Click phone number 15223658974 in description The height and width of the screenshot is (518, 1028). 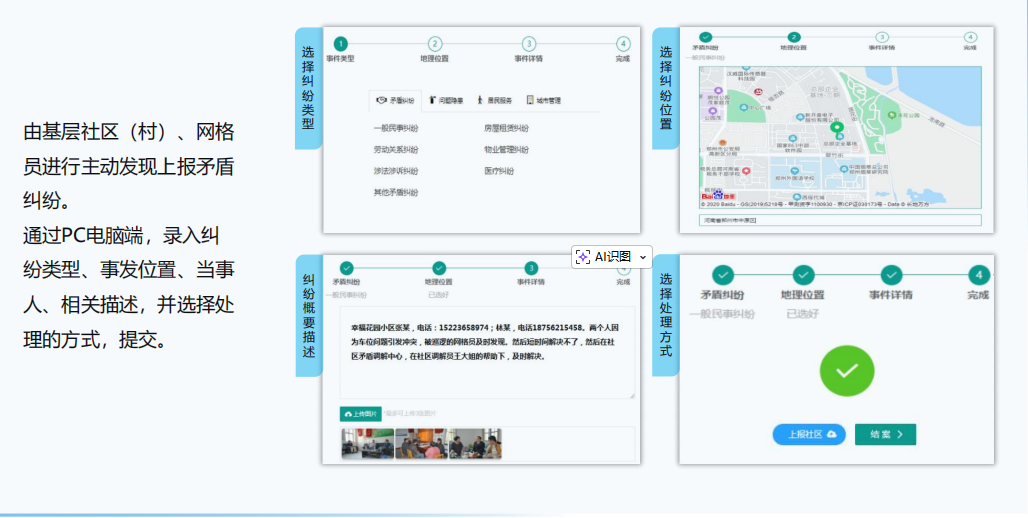tap(464, 327)
